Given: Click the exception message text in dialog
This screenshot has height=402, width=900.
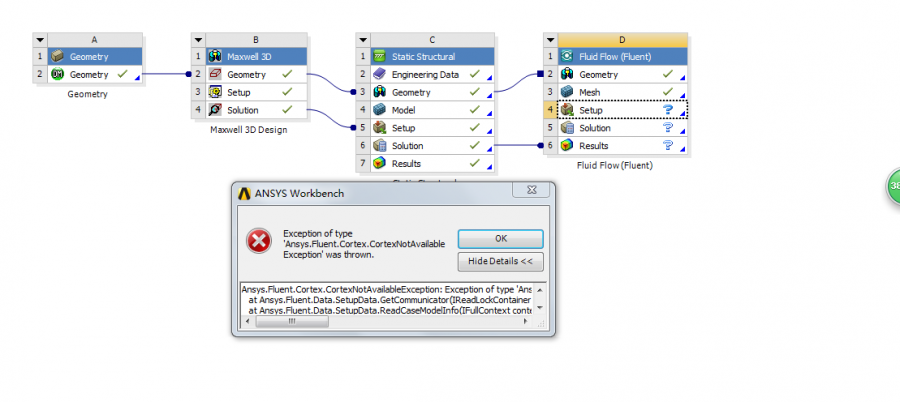Looking at the screenshot, I should point(364,244).
